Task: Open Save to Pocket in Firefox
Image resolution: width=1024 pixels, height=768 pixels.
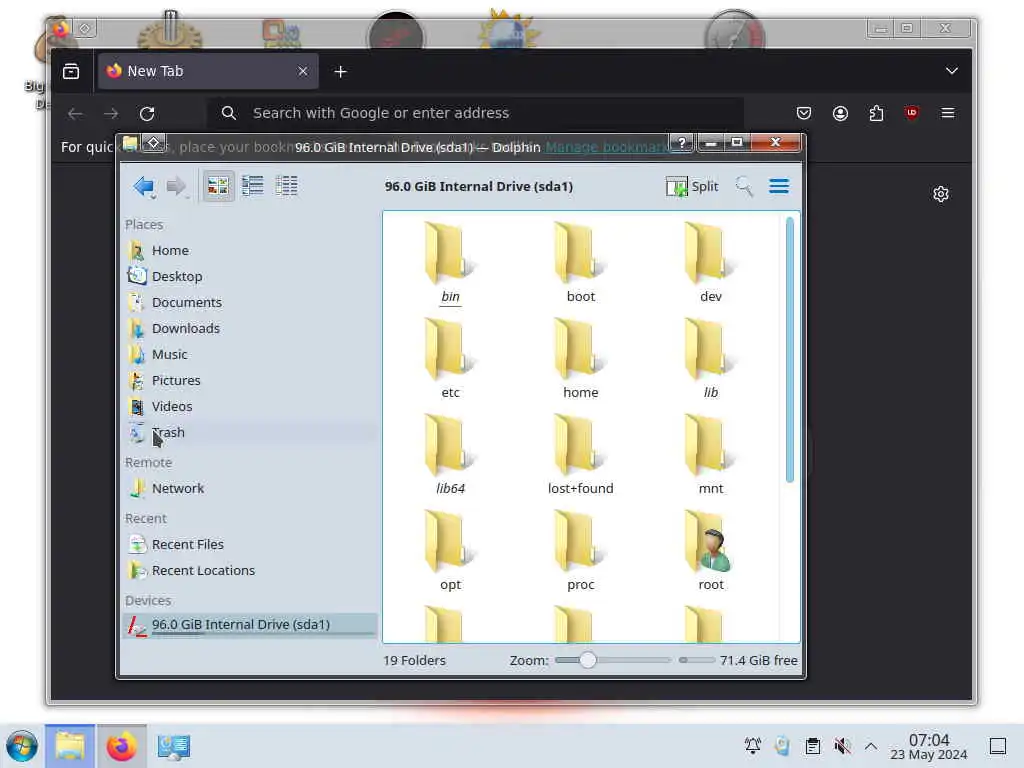Action: click(804, 114)
